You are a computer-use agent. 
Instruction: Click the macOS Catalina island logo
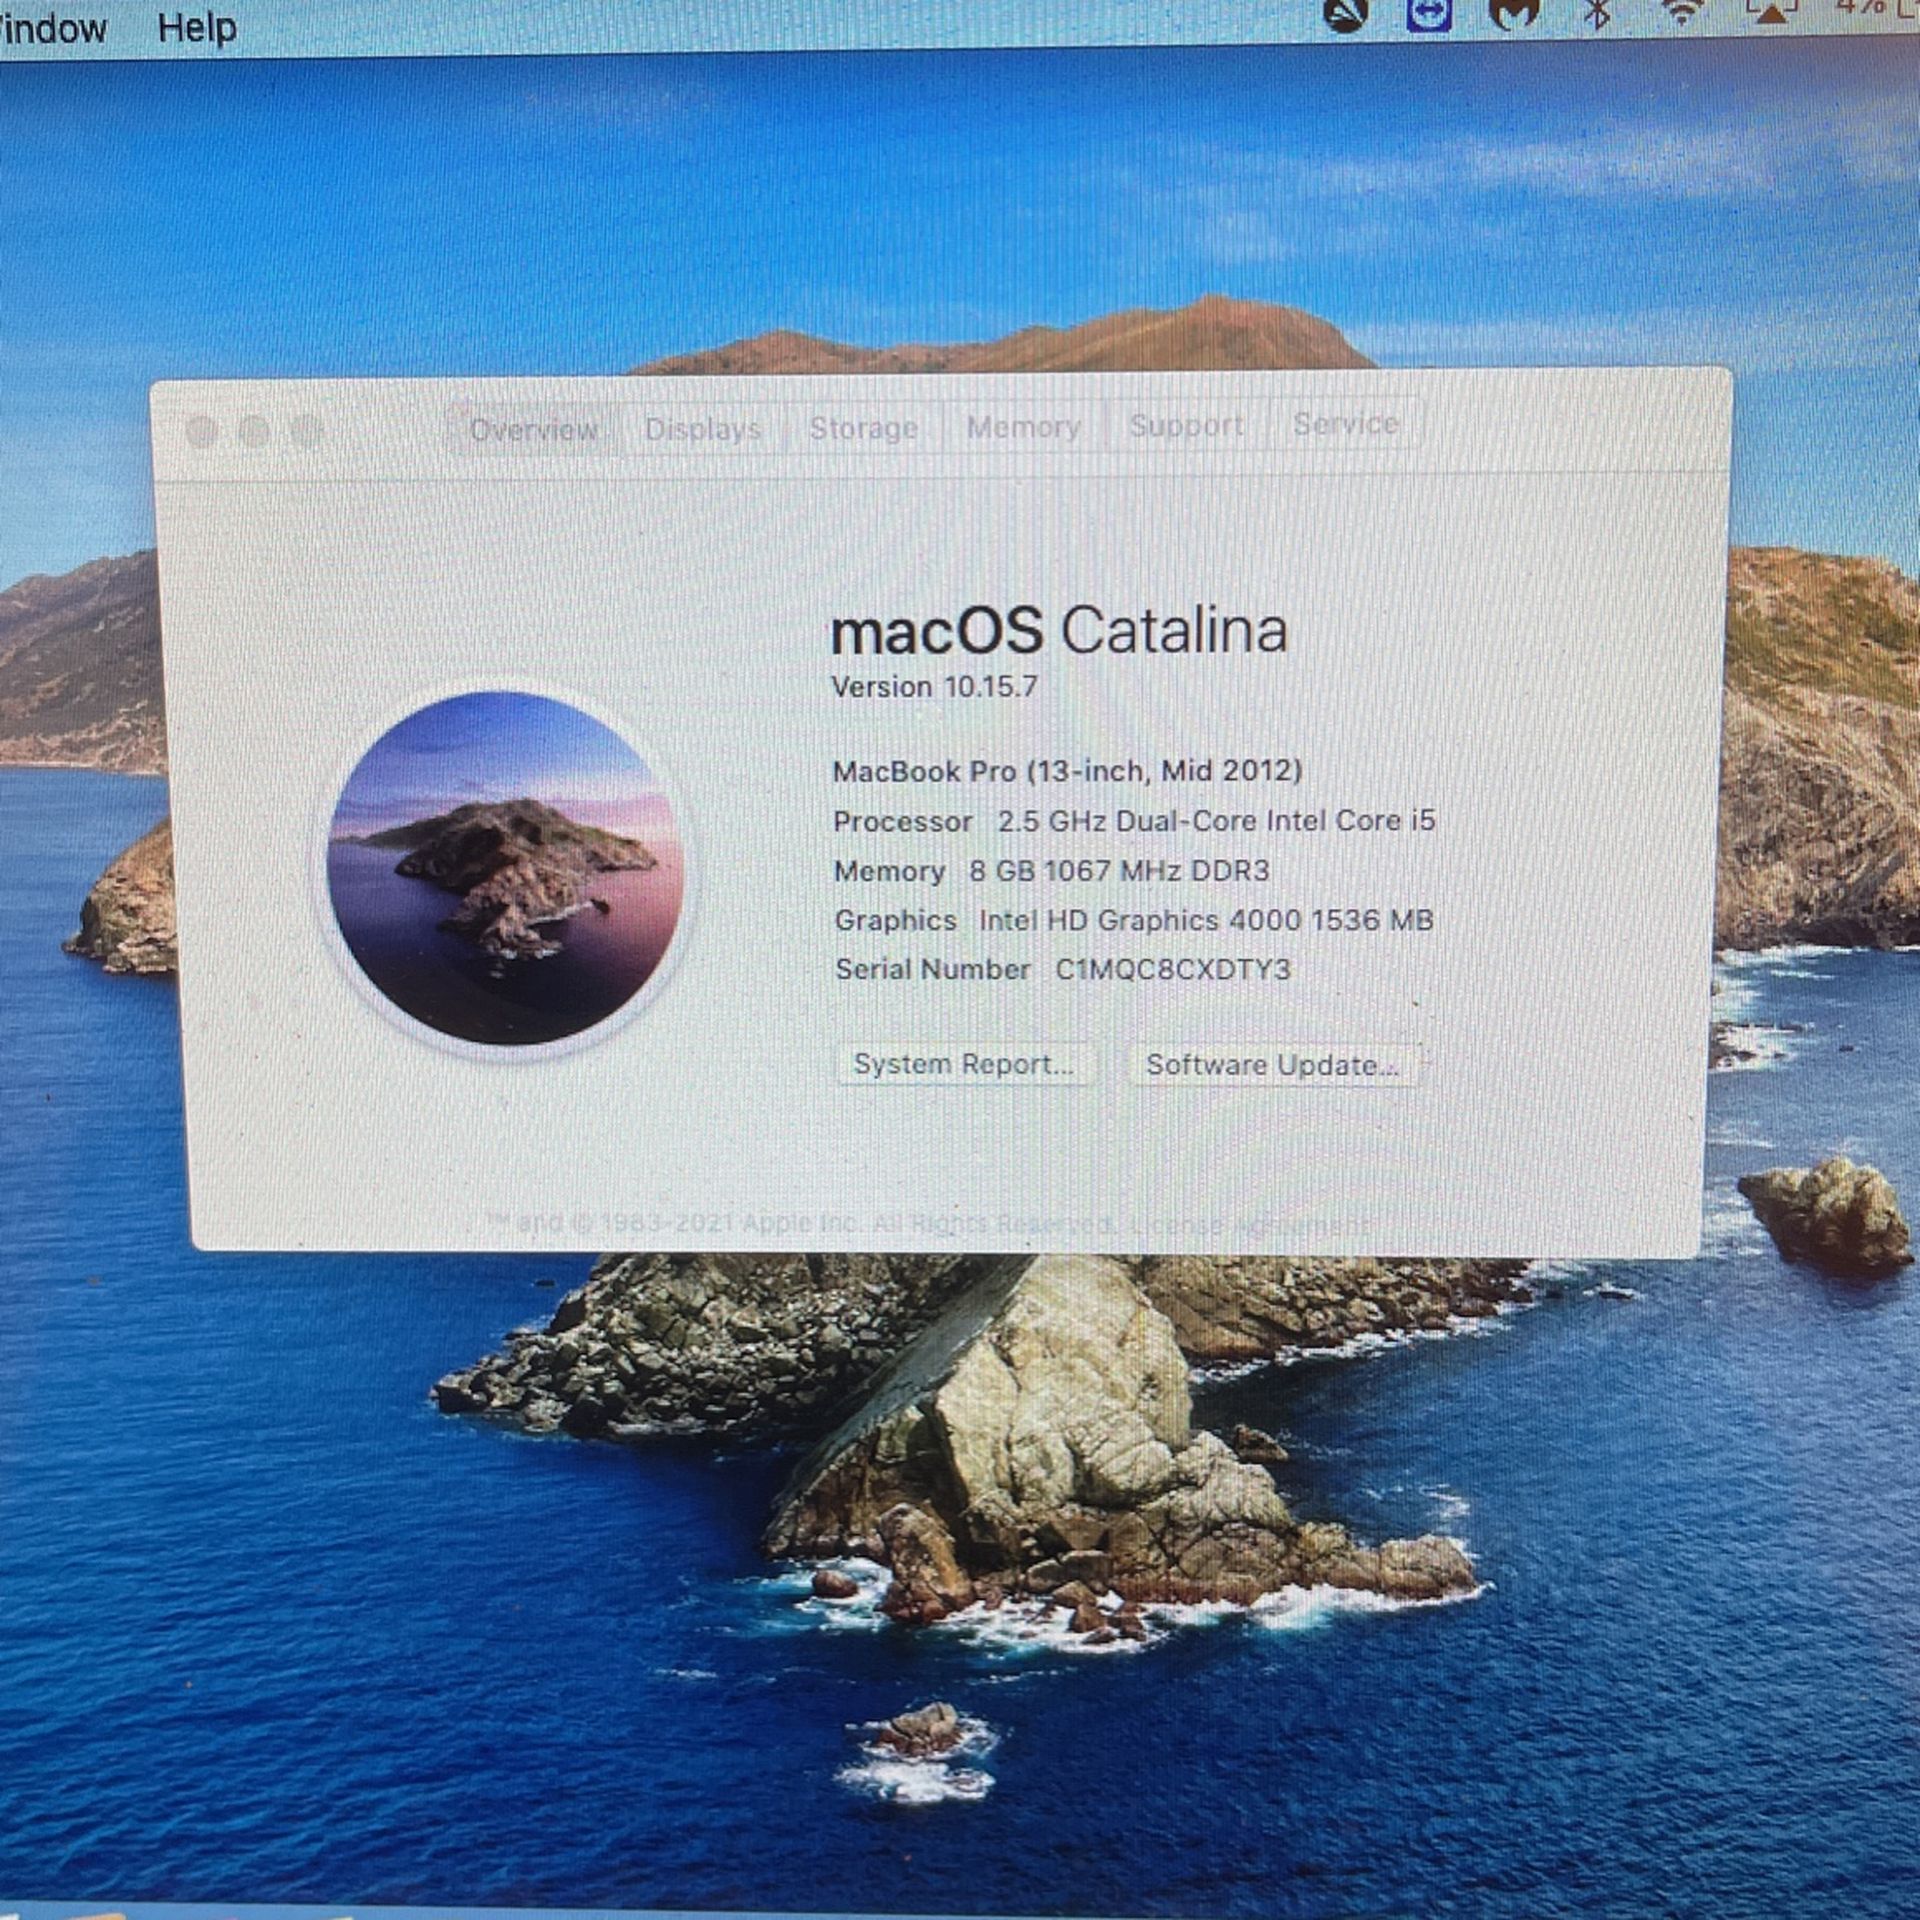point(506,867)
